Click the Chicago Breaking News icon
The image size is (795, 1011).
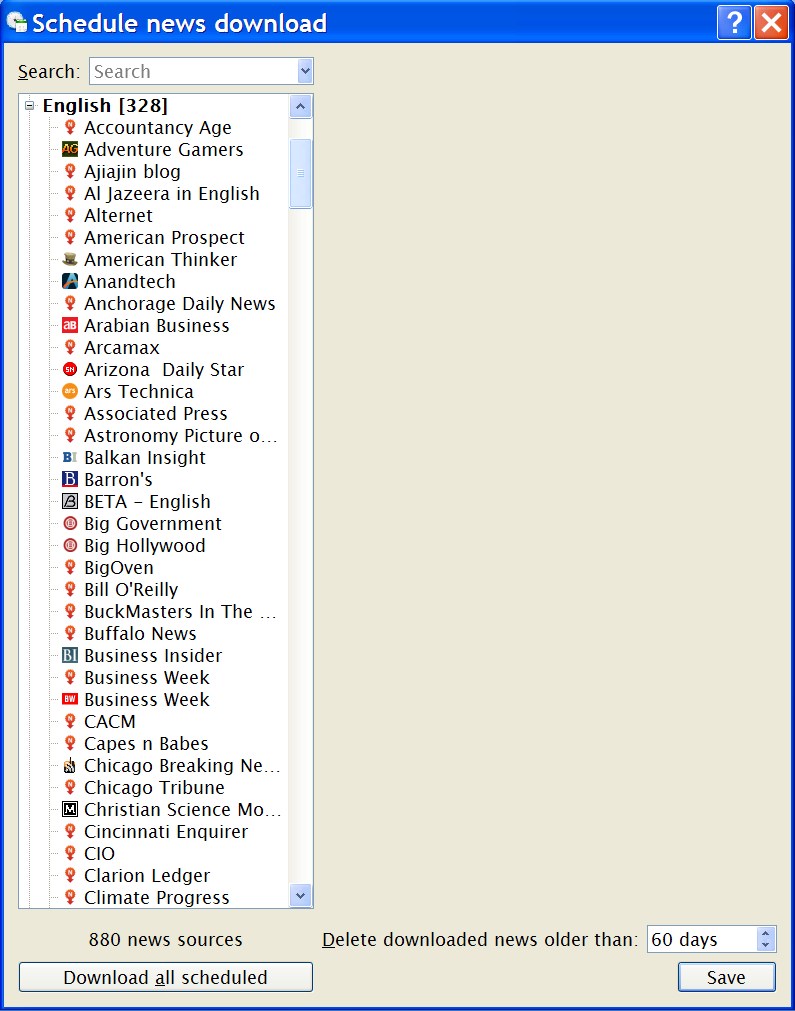click(70, 765)
